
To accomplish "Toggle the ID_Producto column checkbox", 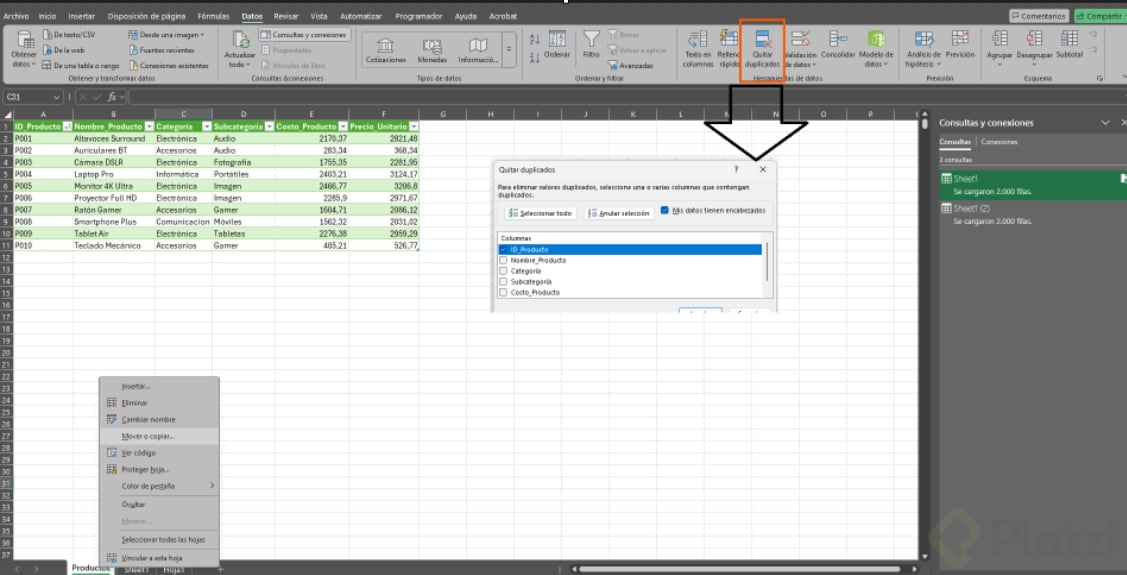I will 503,249.
